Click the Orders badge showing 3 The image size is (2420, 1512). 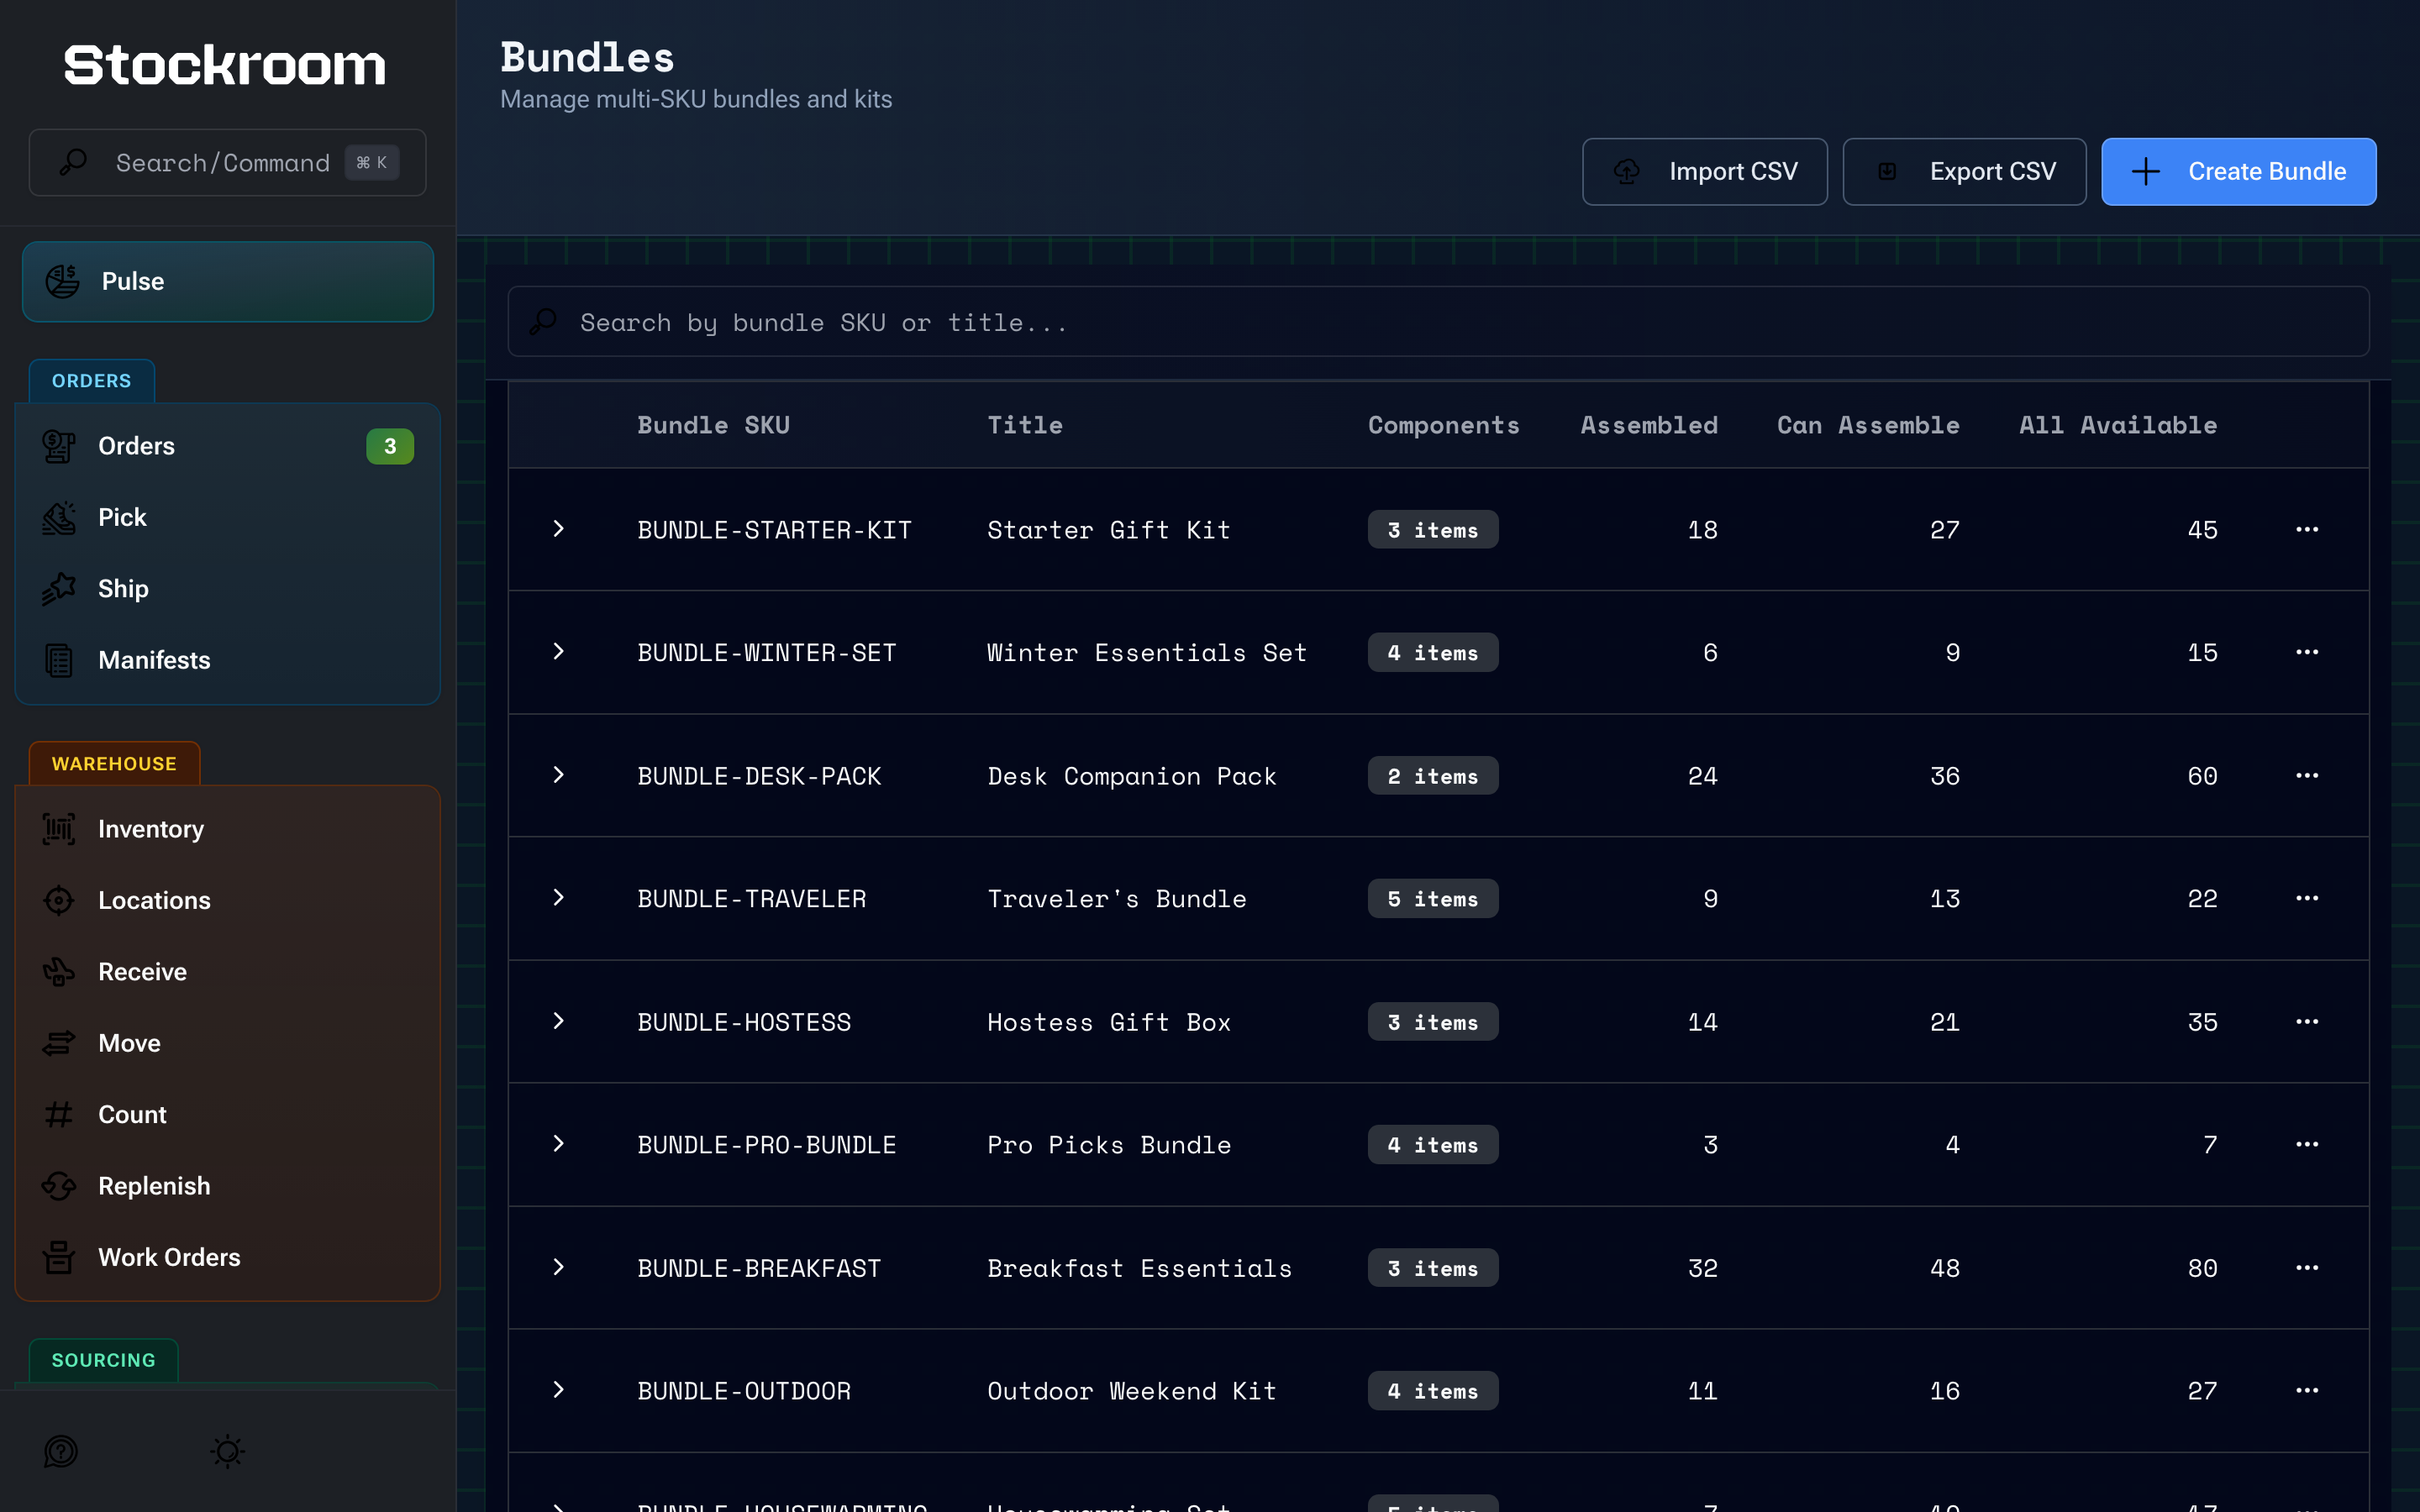click(390, 446)
